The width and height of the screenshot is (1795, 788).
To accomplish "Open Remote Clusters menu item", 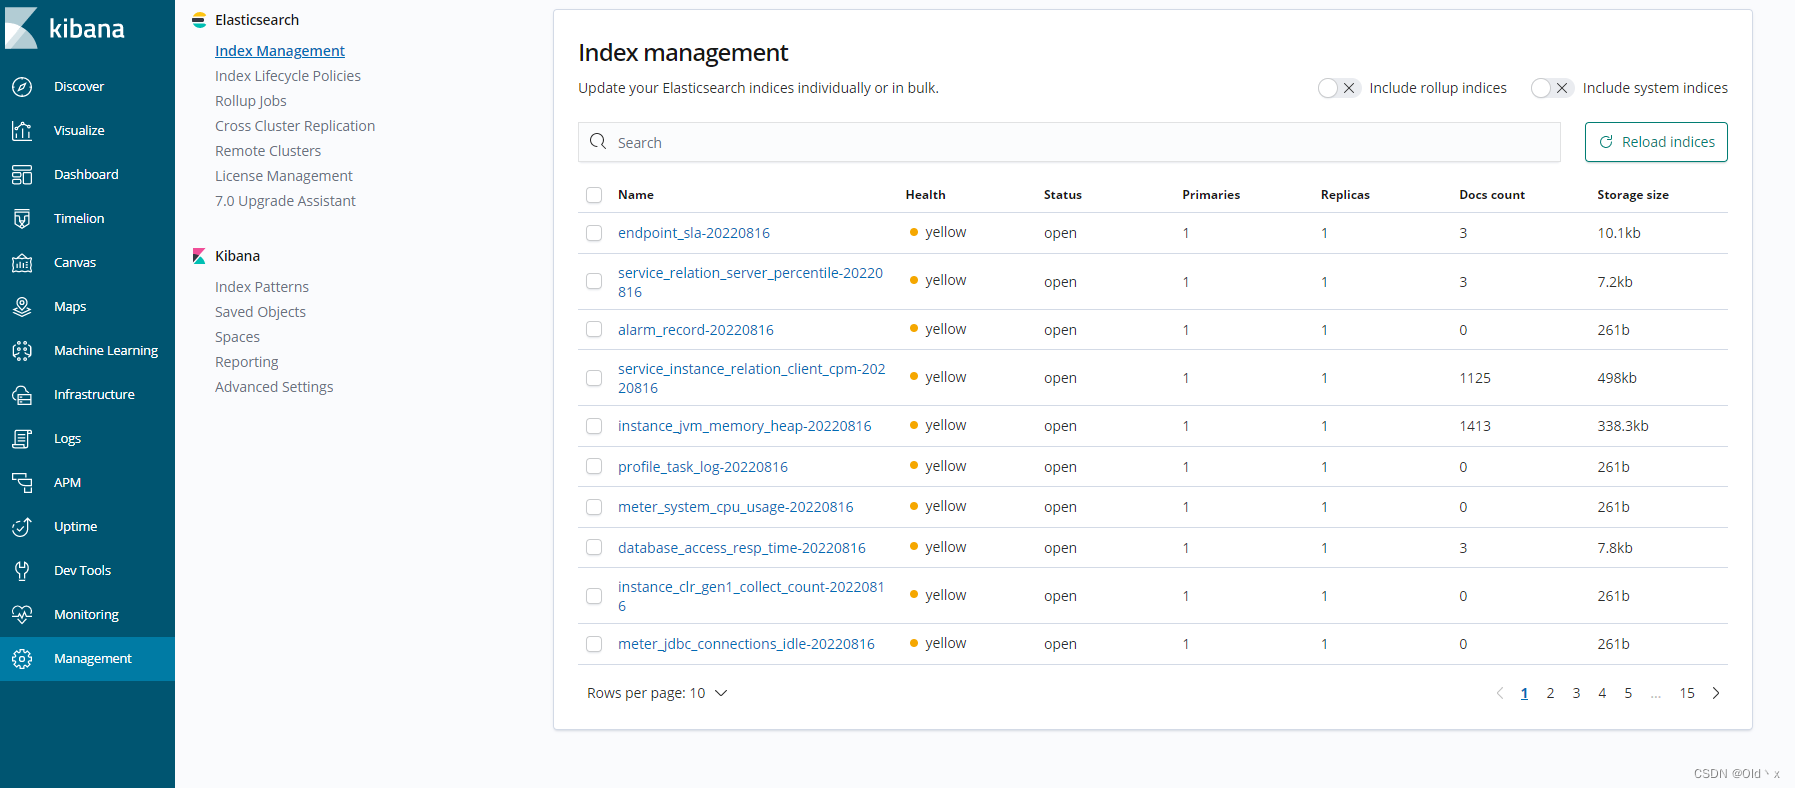I will tap(268, 151).
